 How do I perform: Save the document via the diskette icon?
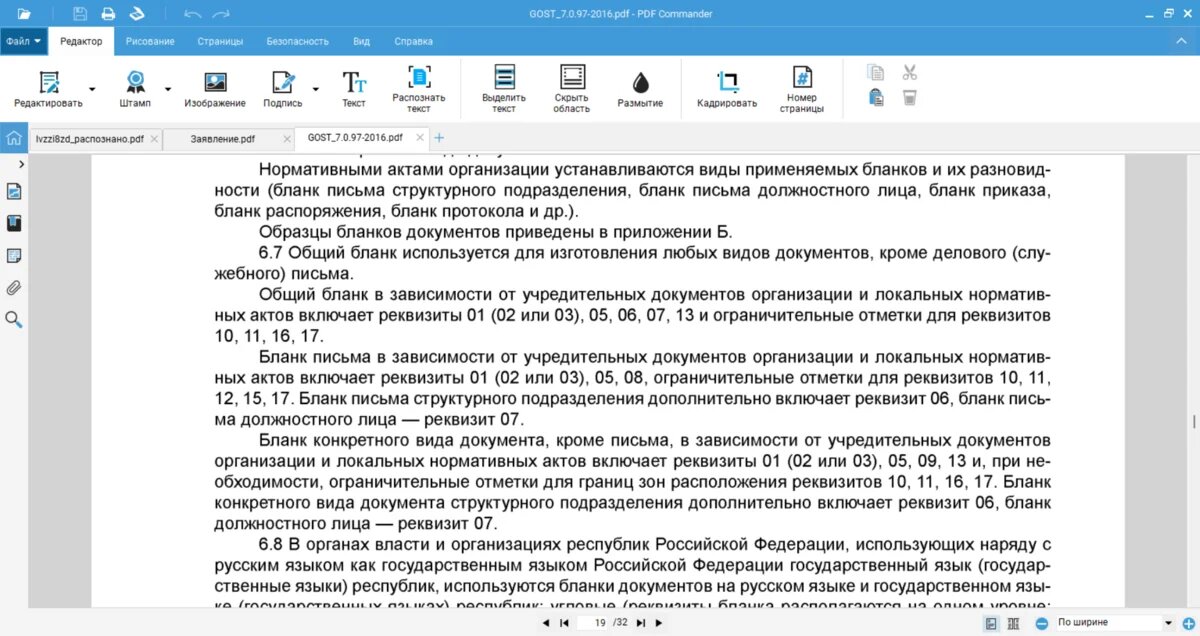tap(80, 14)
